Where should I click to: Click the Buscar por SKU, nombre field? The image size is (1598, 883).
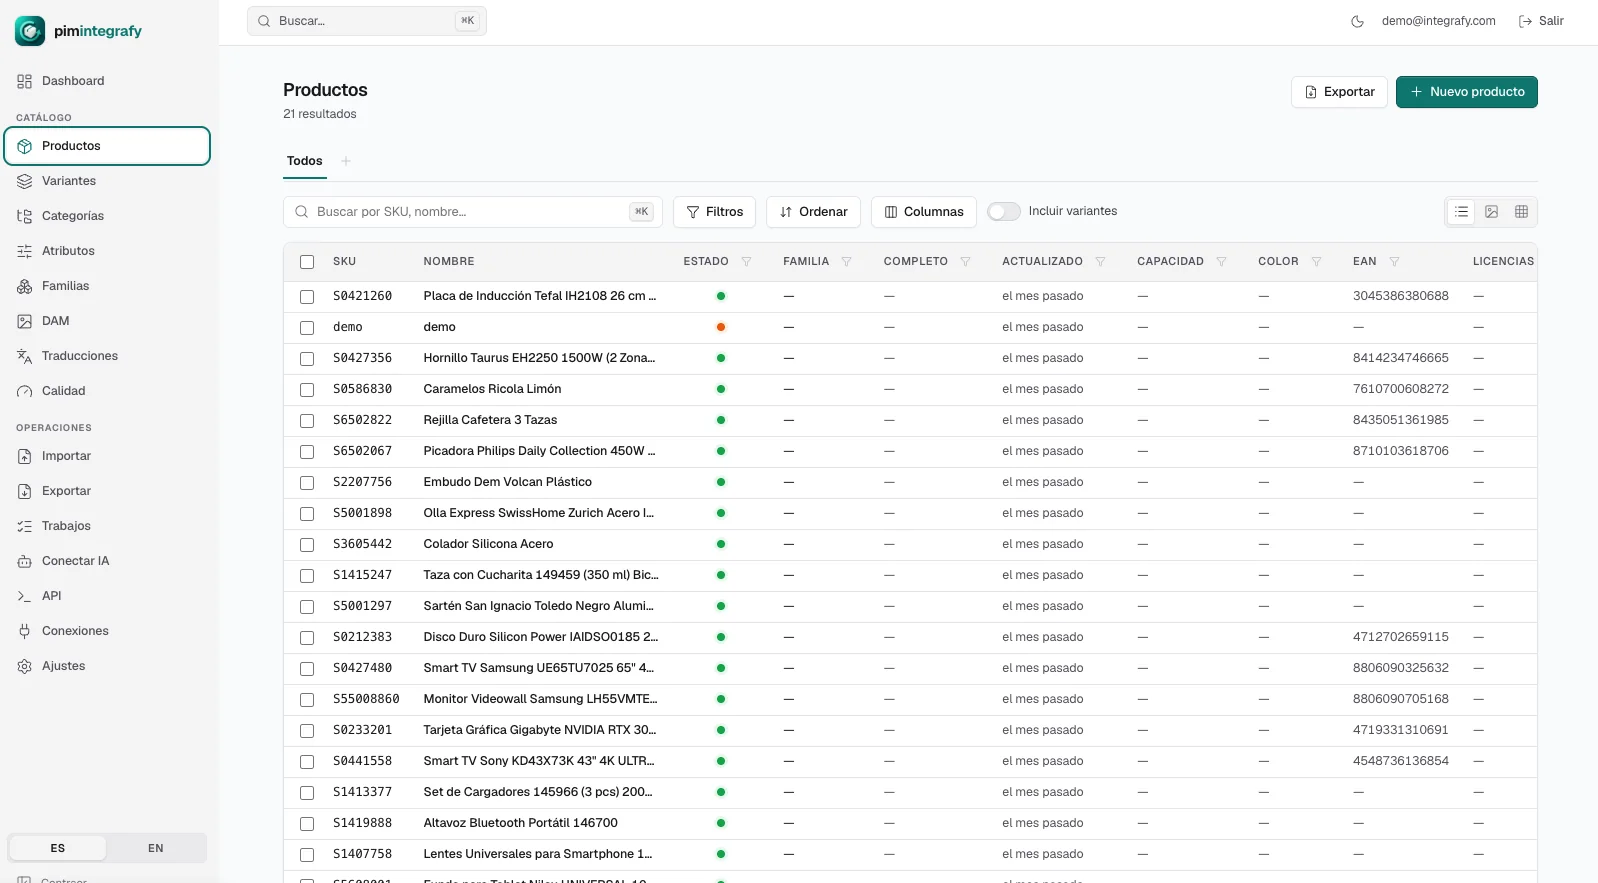473,212
